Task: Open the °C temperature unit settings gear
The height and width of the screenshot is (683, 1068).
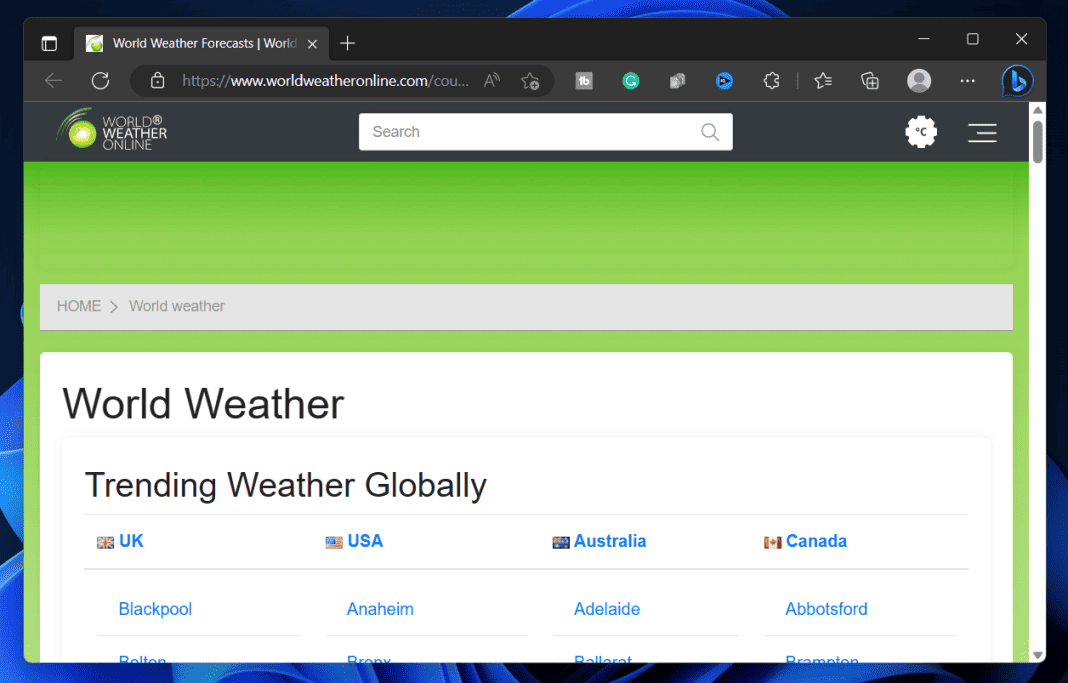Action: coord(920,131)
